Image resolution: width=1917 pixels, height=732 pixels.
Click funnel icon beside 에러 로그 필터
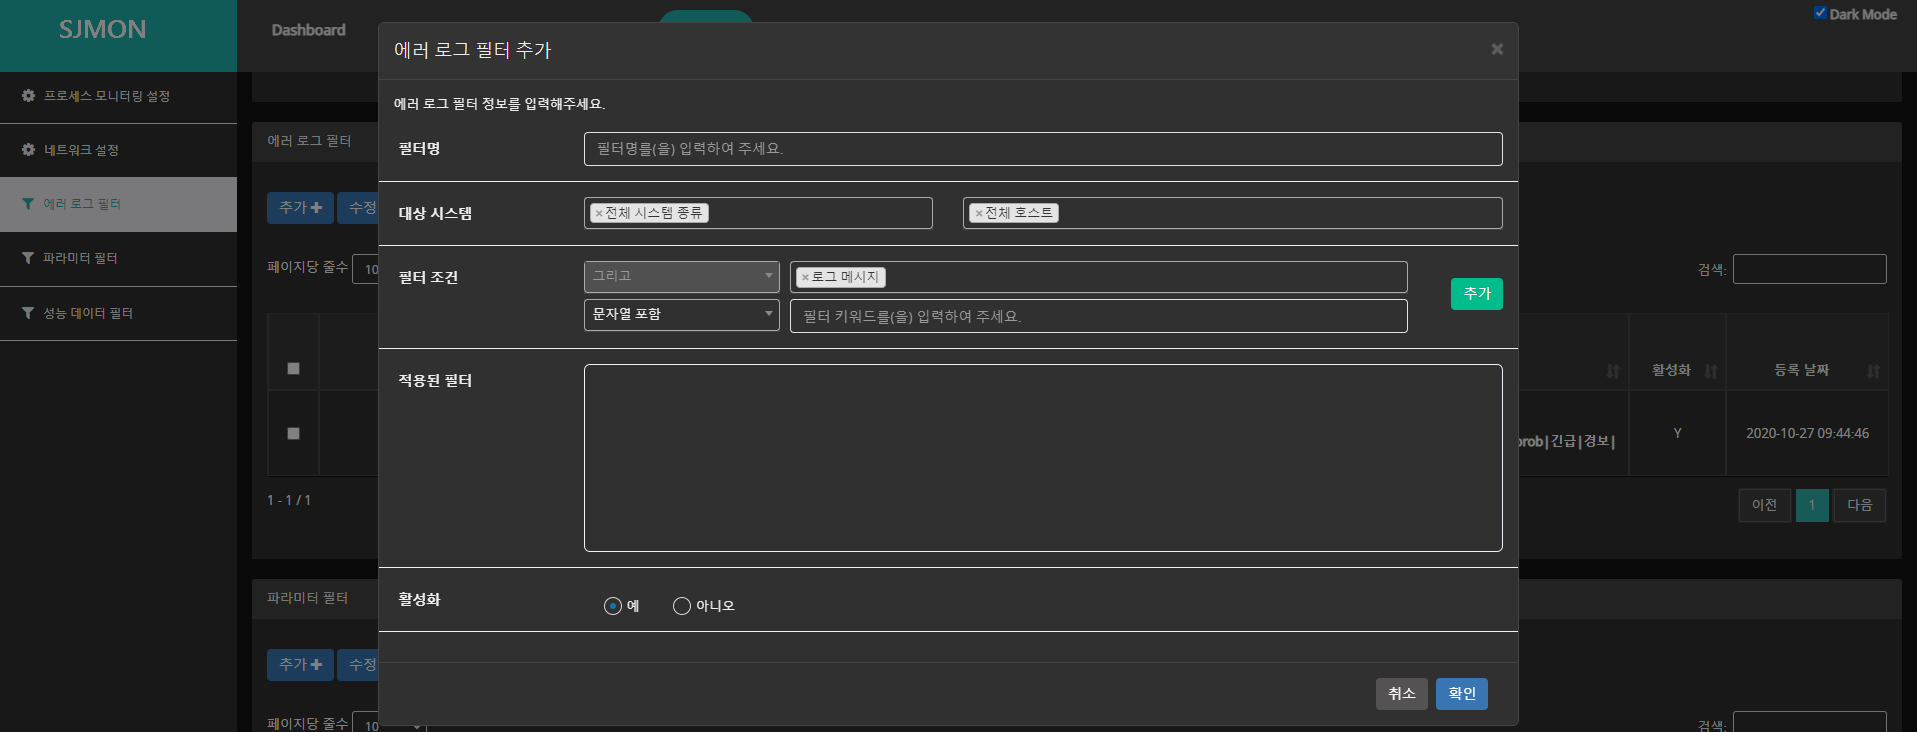click(x=28, y=204)
